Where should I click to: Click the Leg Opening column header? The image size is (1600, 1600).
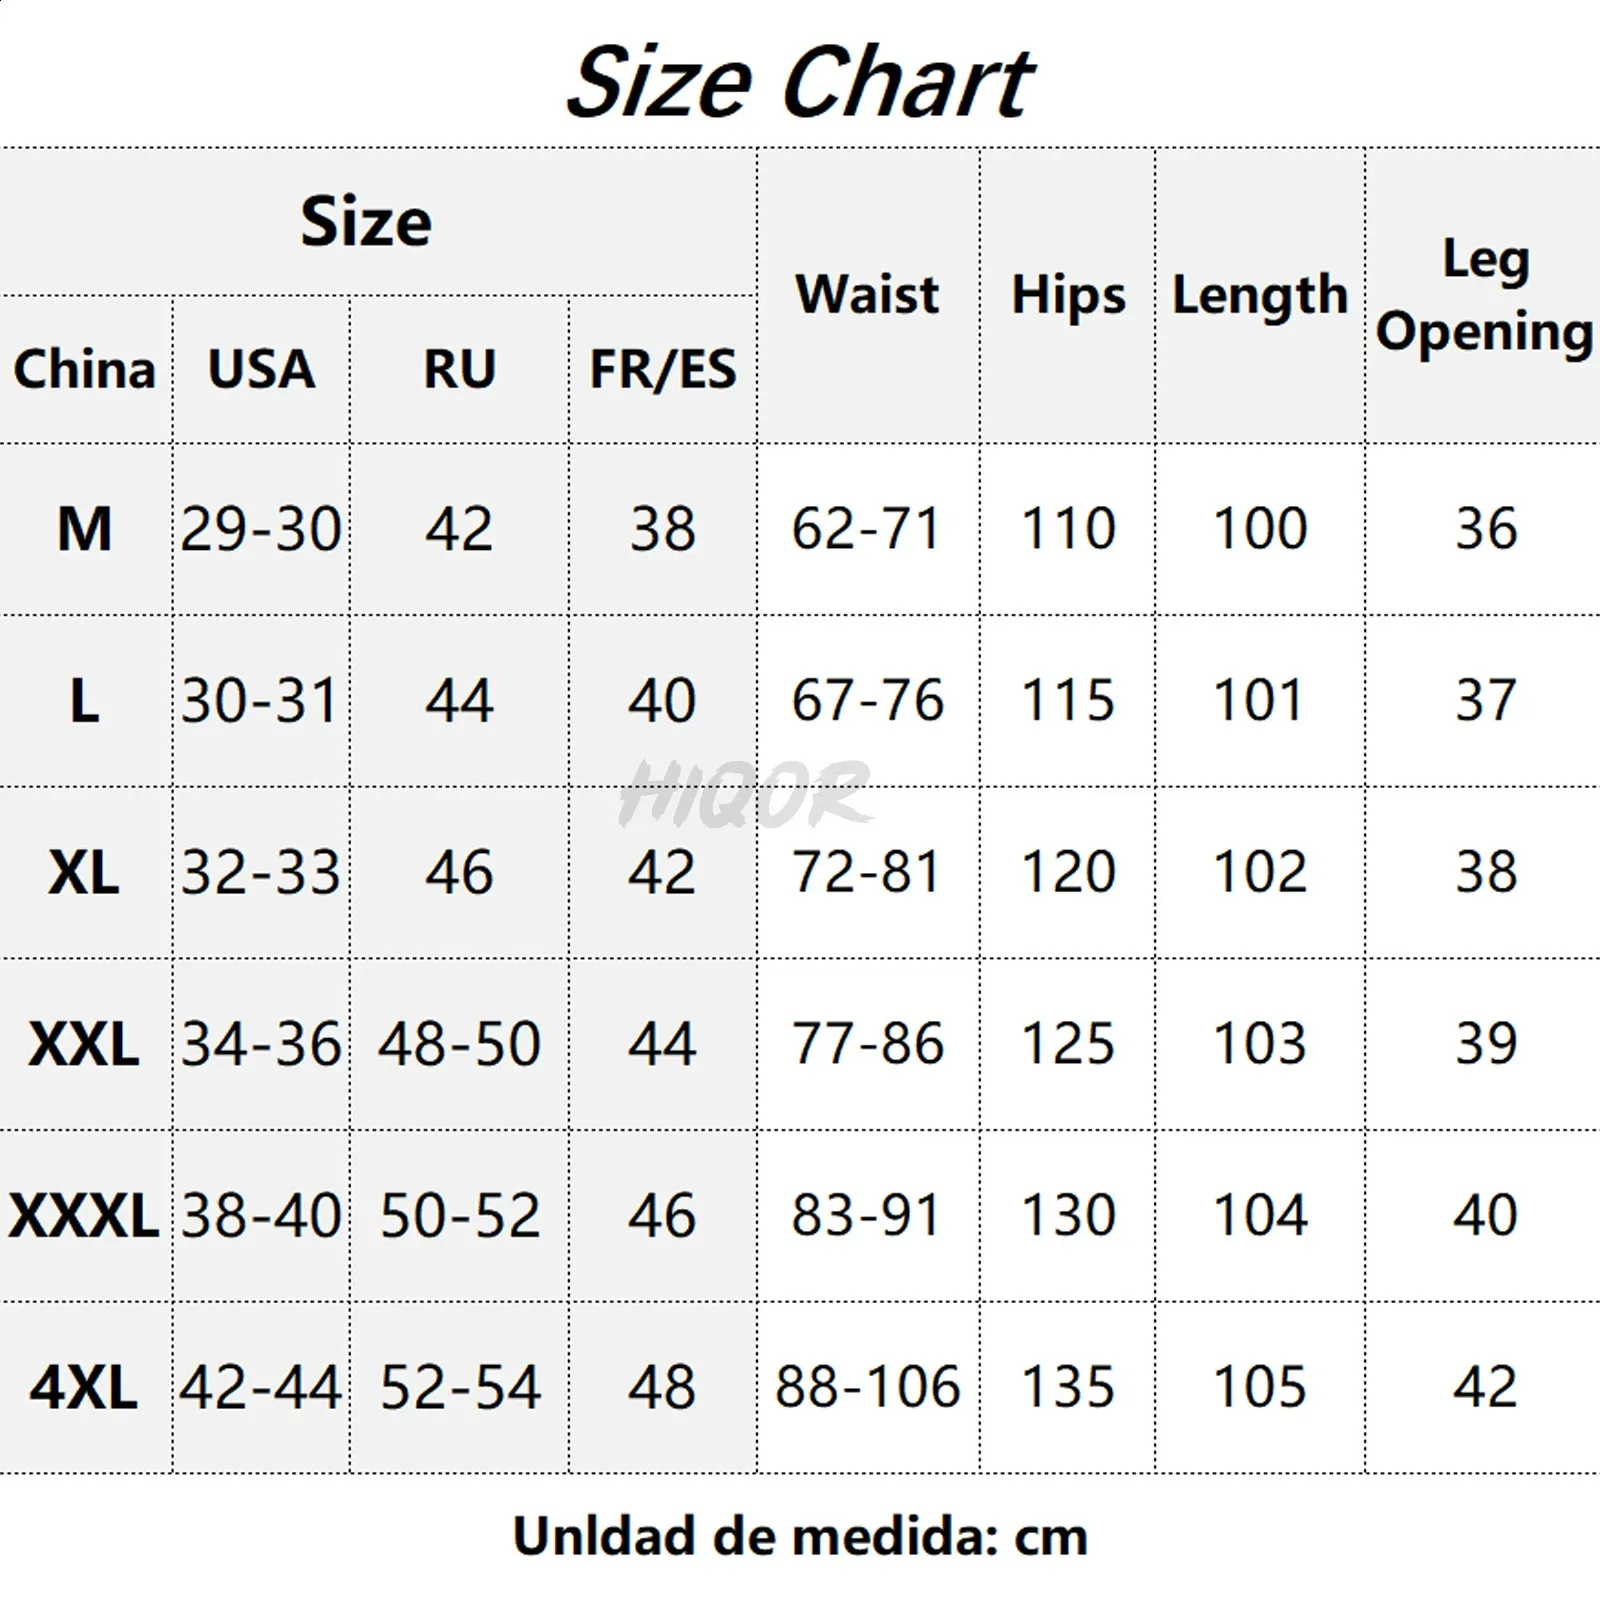[x=1485, y=295]
